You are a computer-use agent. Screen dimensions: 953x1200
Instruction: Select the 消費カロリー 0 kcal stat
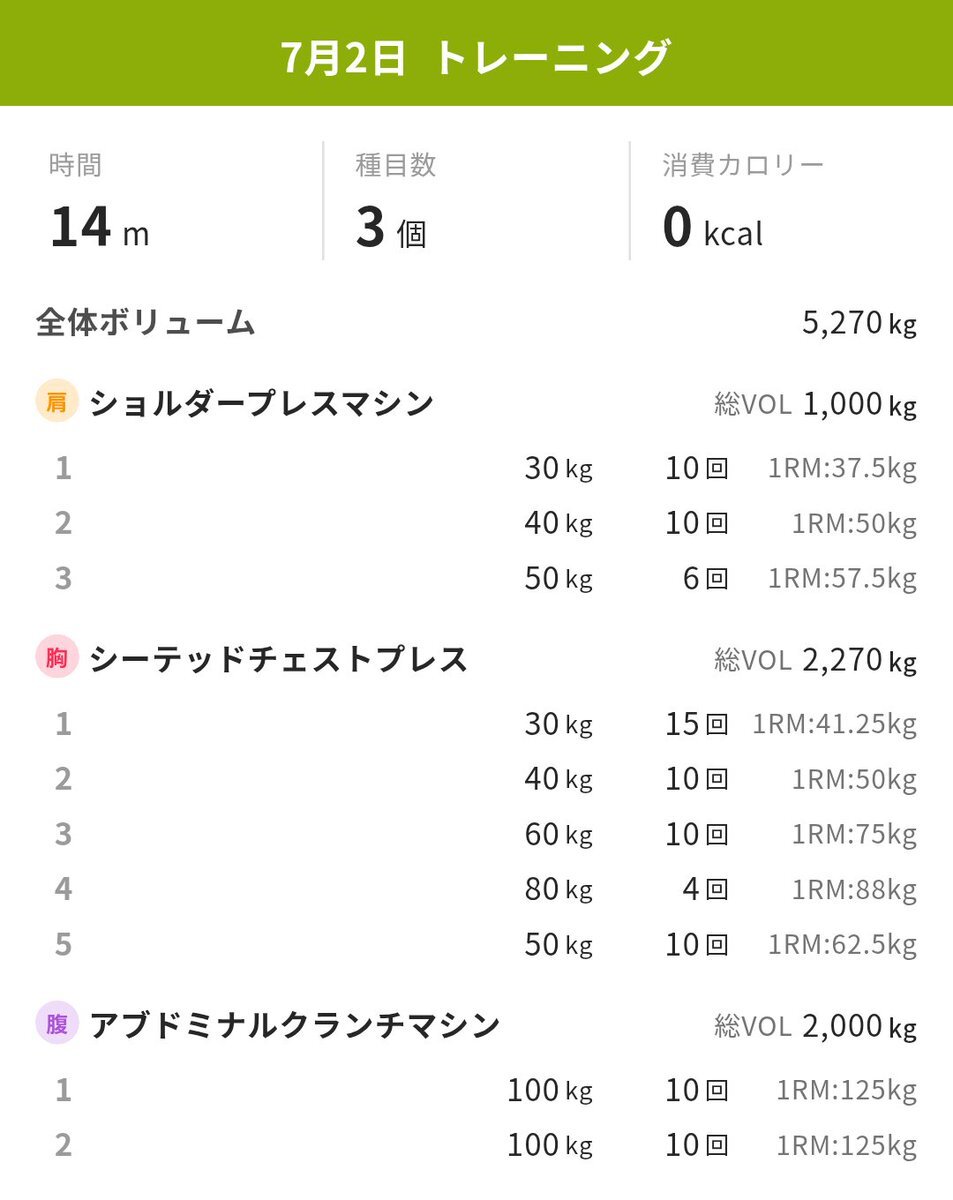tap(743, 203)
